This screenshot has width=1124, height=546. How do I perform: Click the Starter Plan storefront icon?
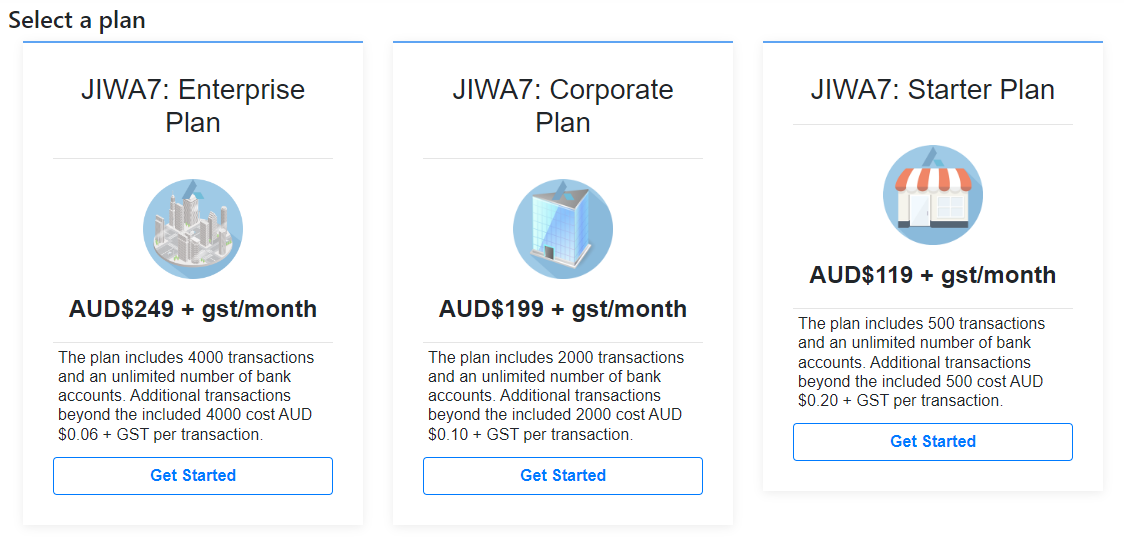933,195
